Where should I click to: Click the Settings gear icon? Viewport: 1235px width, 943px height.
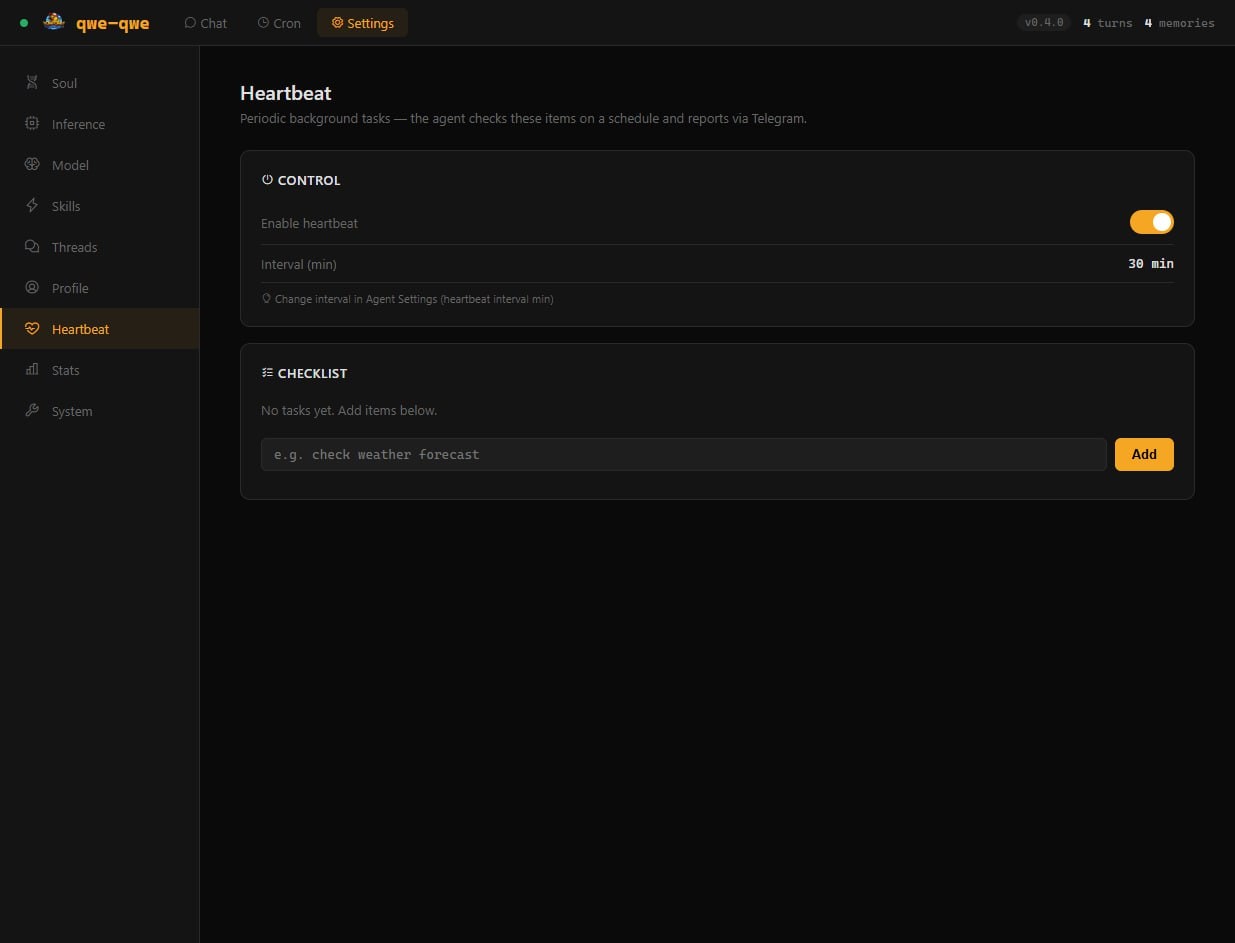point(337,23)
